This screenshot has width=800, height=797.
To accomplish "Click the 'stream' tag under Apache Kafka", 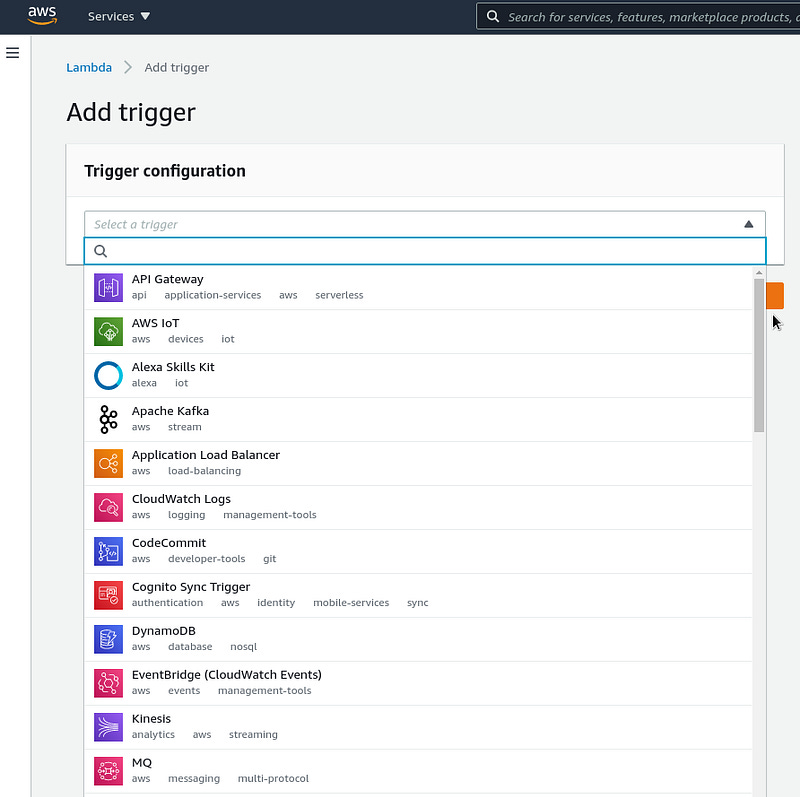I will (185, 427).
